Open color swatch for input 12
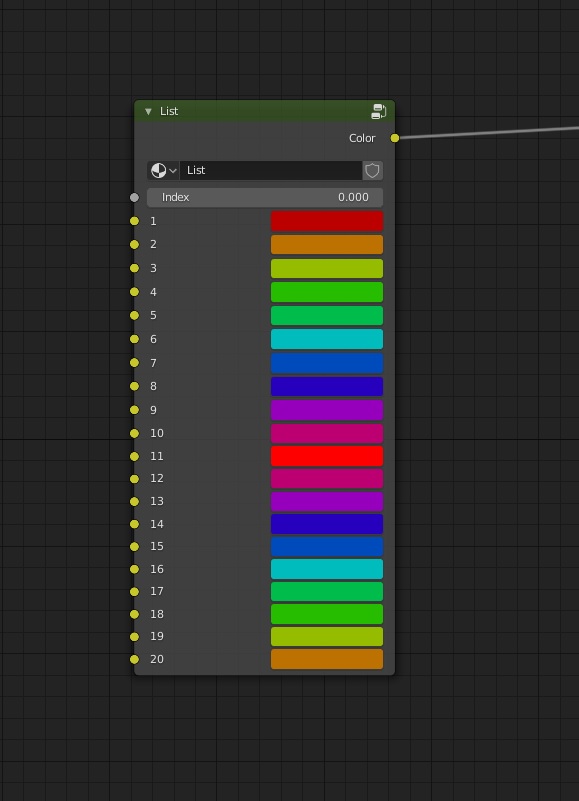Screen dimensions: 579x801 pos(327,479)
